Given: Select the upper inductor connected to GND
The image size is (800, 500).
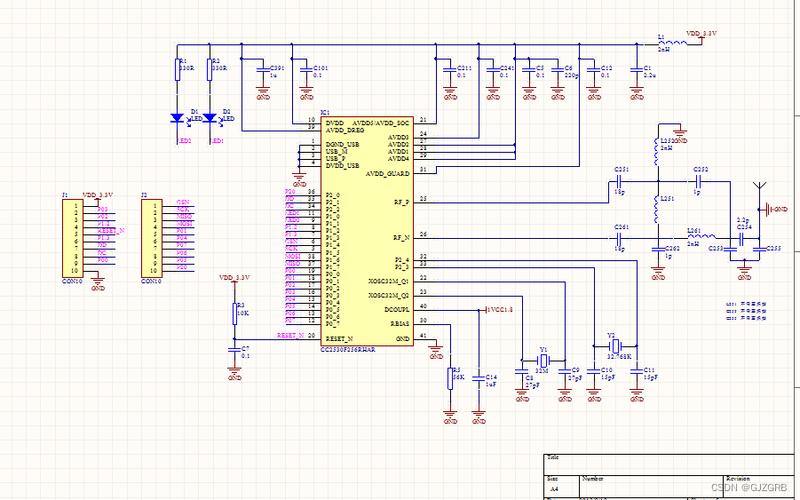Looking at the screenshot, I should coord(658,152).
